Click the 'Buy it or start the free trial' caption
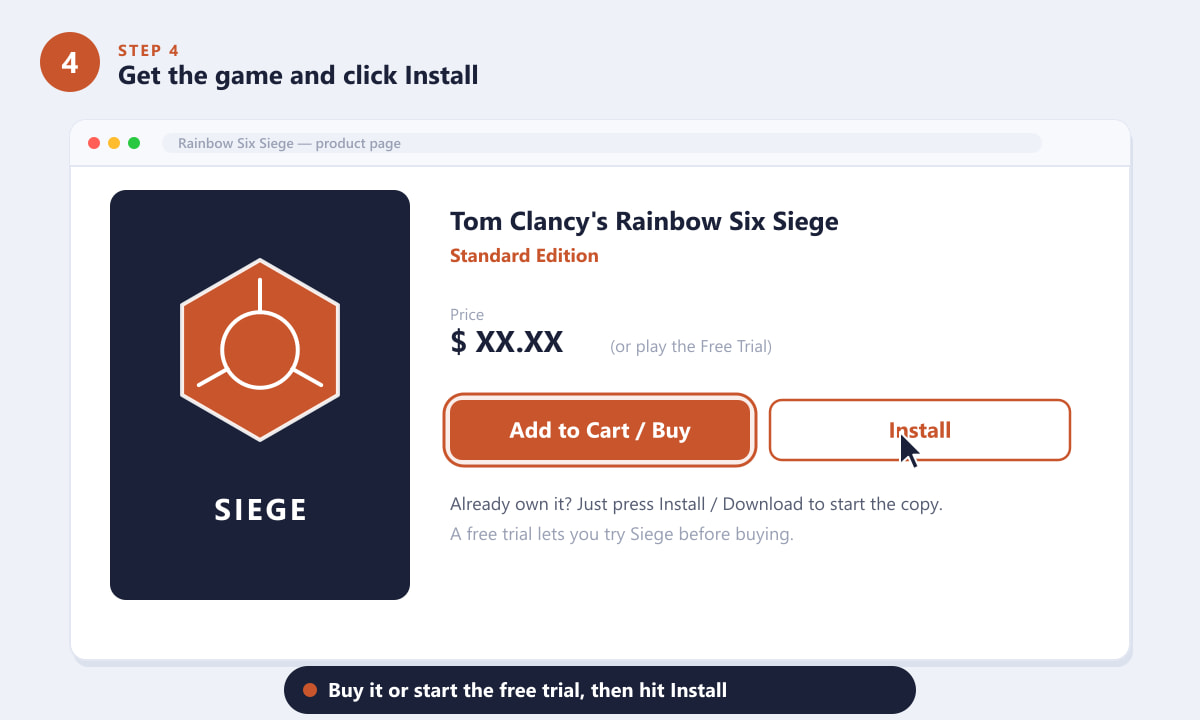Viewport: 1200px width, 720px height. [527, 690]
